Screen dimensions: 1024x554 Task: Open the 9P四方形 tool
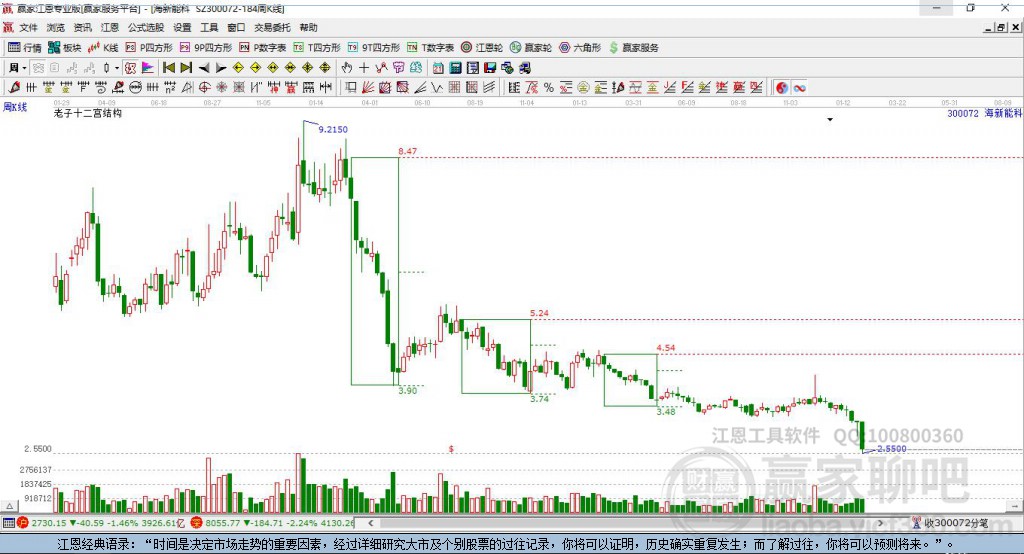pyautogui.click(x=206, y=48)
